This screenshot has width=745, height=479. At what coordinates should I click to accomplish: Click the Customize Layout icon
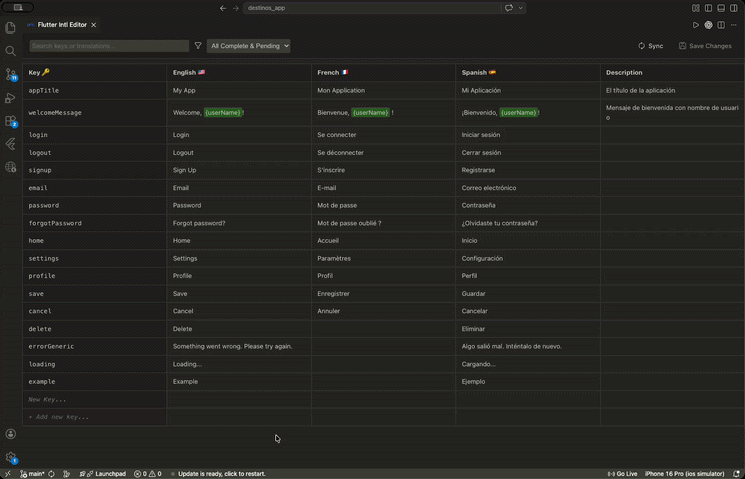pos(696,8)
